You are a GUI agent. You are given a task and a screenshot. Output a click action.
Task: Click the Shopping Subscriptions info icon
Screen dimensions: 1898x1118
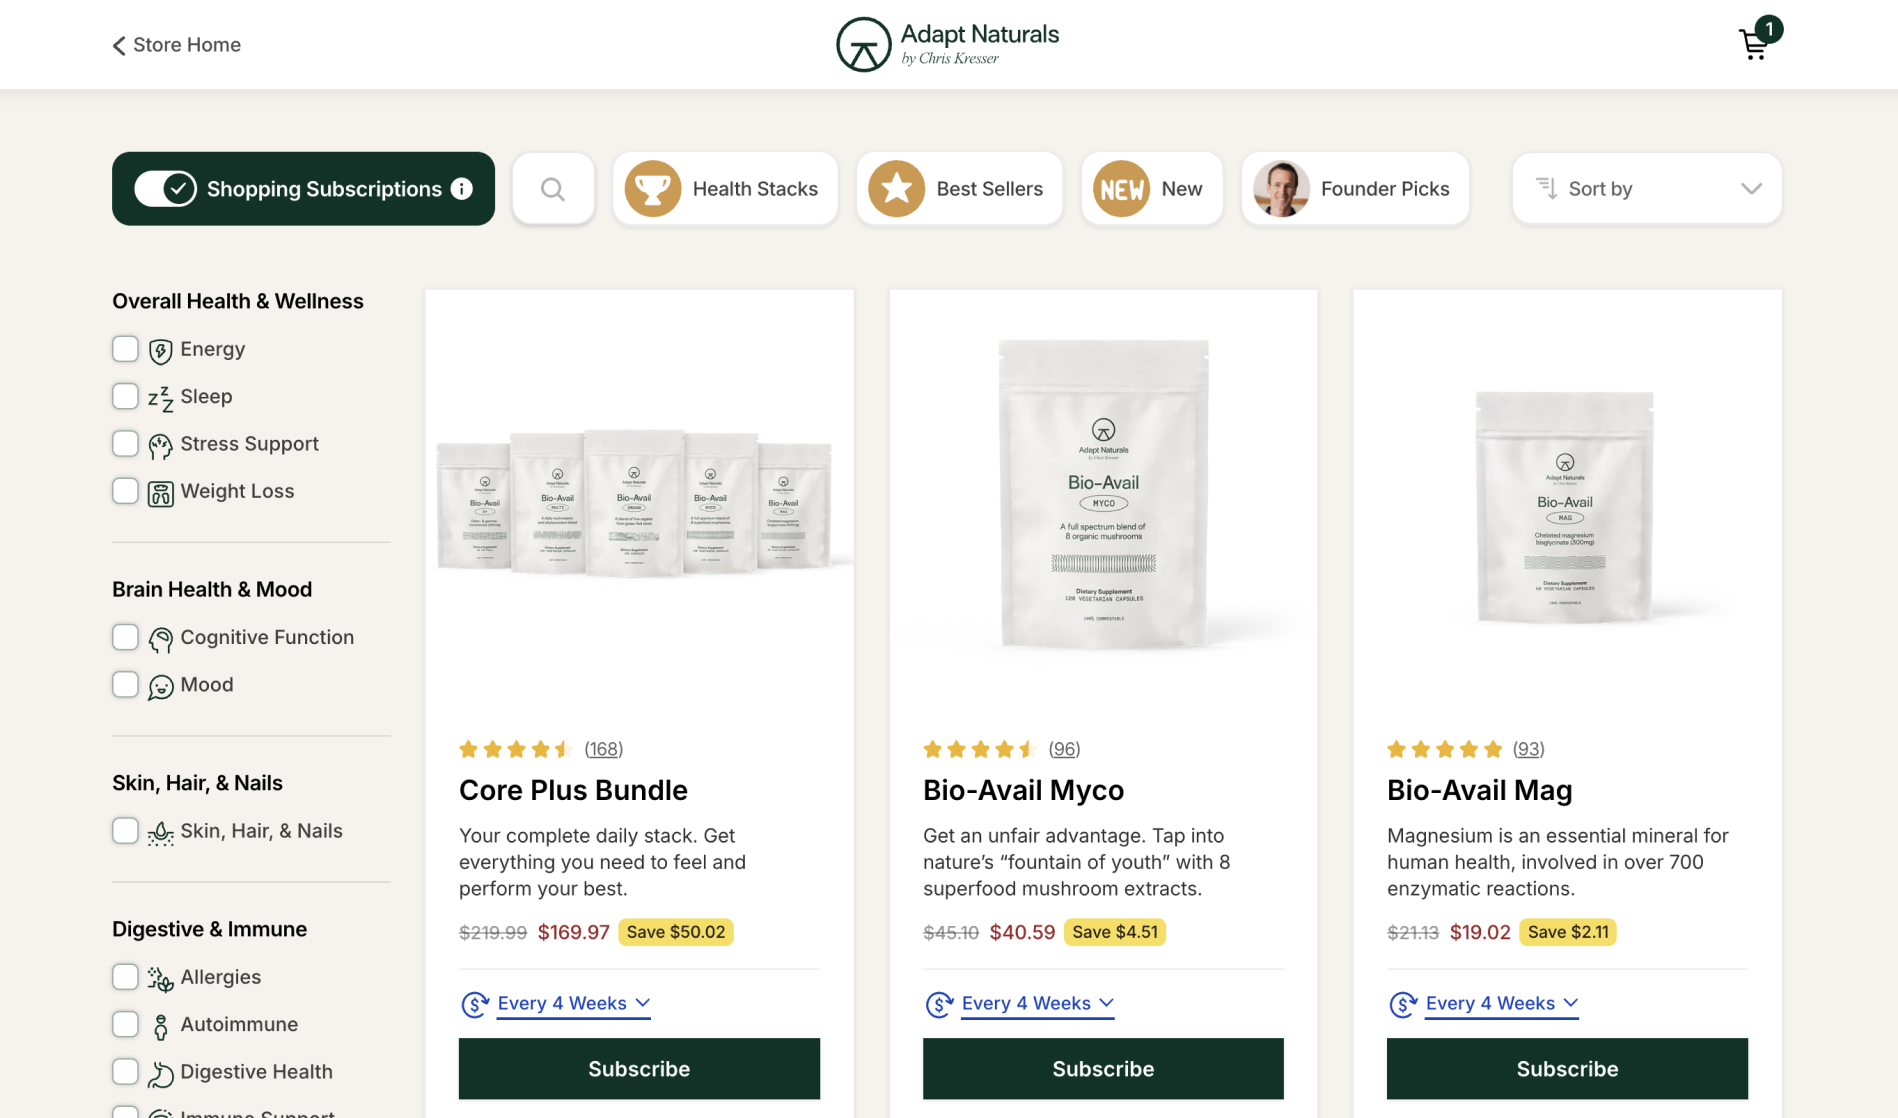(x=461, y=188)
